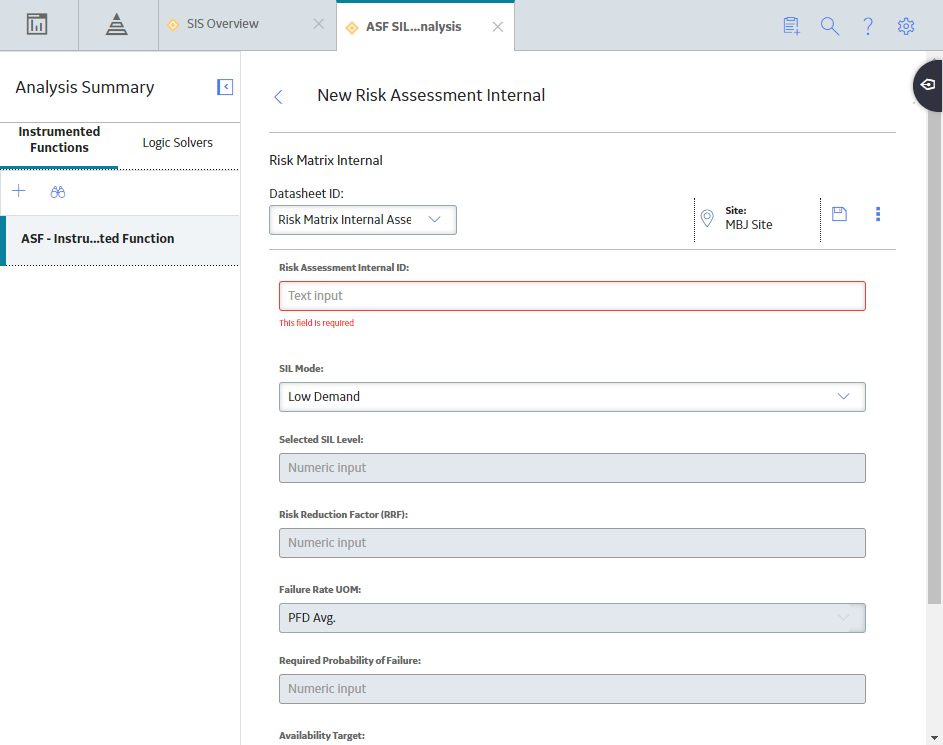The width and height of the screenshot is (943, 745).
Task: Open the side help drawer icon
Action: tap(929, 85)
